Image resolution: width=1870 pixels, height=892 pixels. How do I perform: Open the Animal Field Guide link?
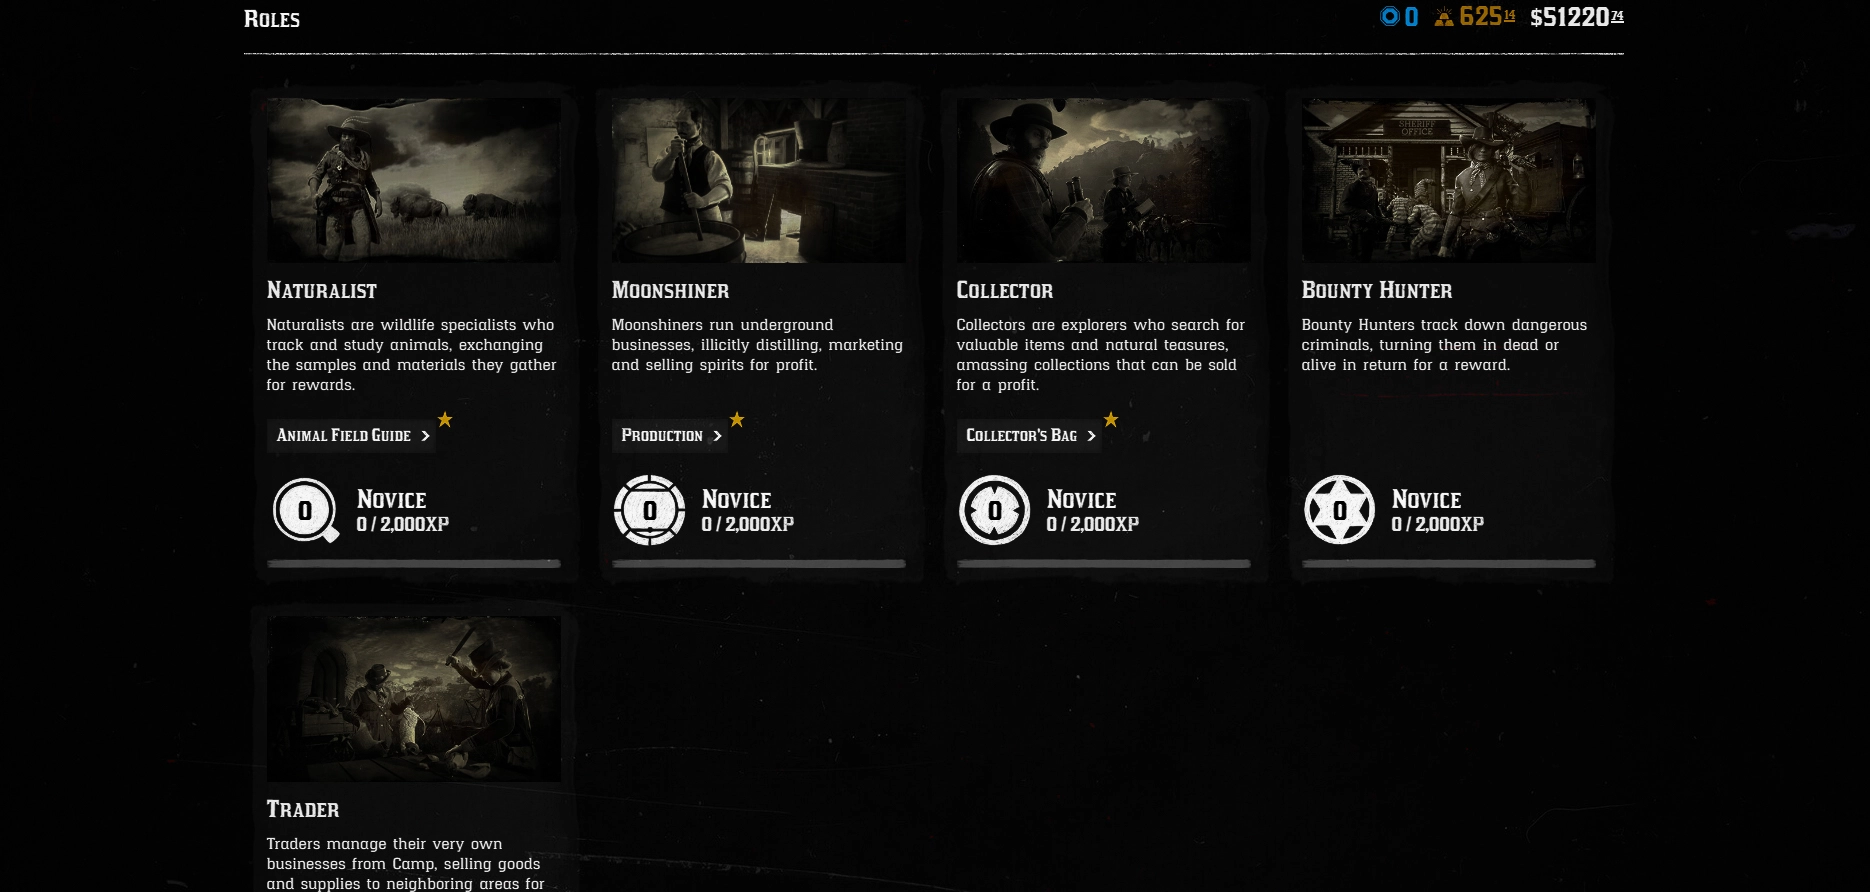click(351, 436)
